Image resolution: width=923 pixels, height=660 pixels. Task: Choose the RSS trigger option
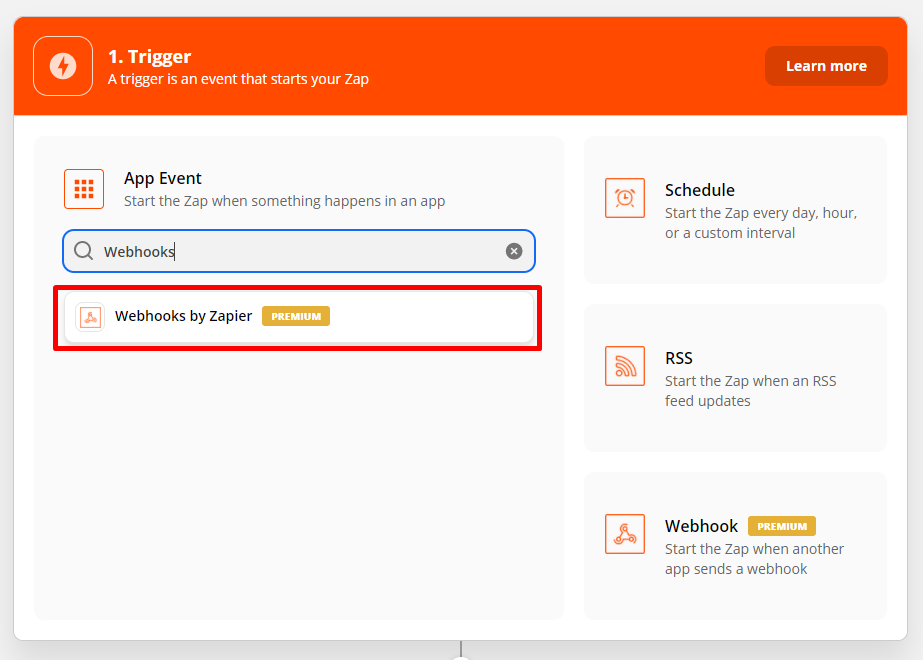(x=735, y=378)
